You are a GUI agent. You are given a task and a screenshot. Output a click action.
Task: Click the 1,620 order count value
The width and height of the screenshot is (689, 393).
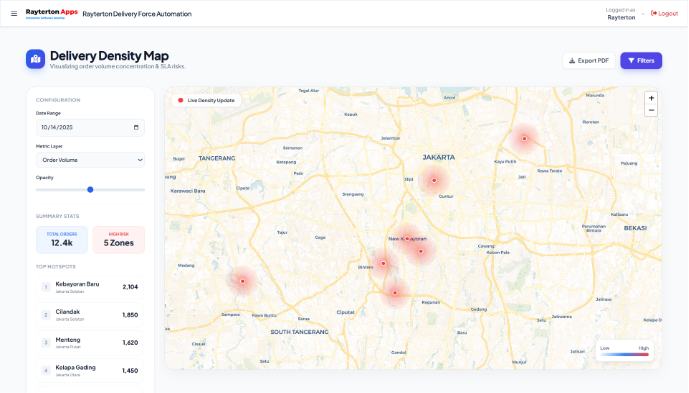pyautogui.click(x=130, y=342)
